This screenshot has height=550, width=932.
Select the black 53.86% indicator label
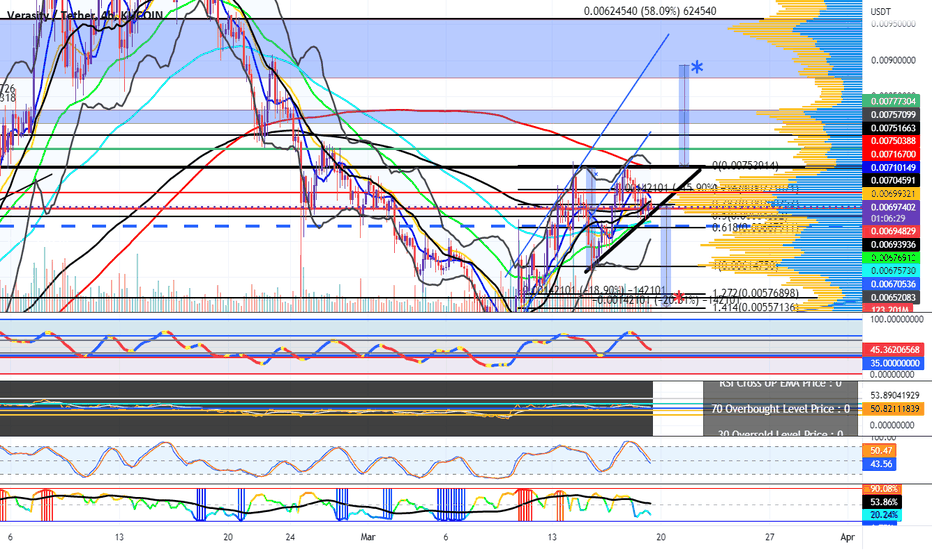pos(883,502)
